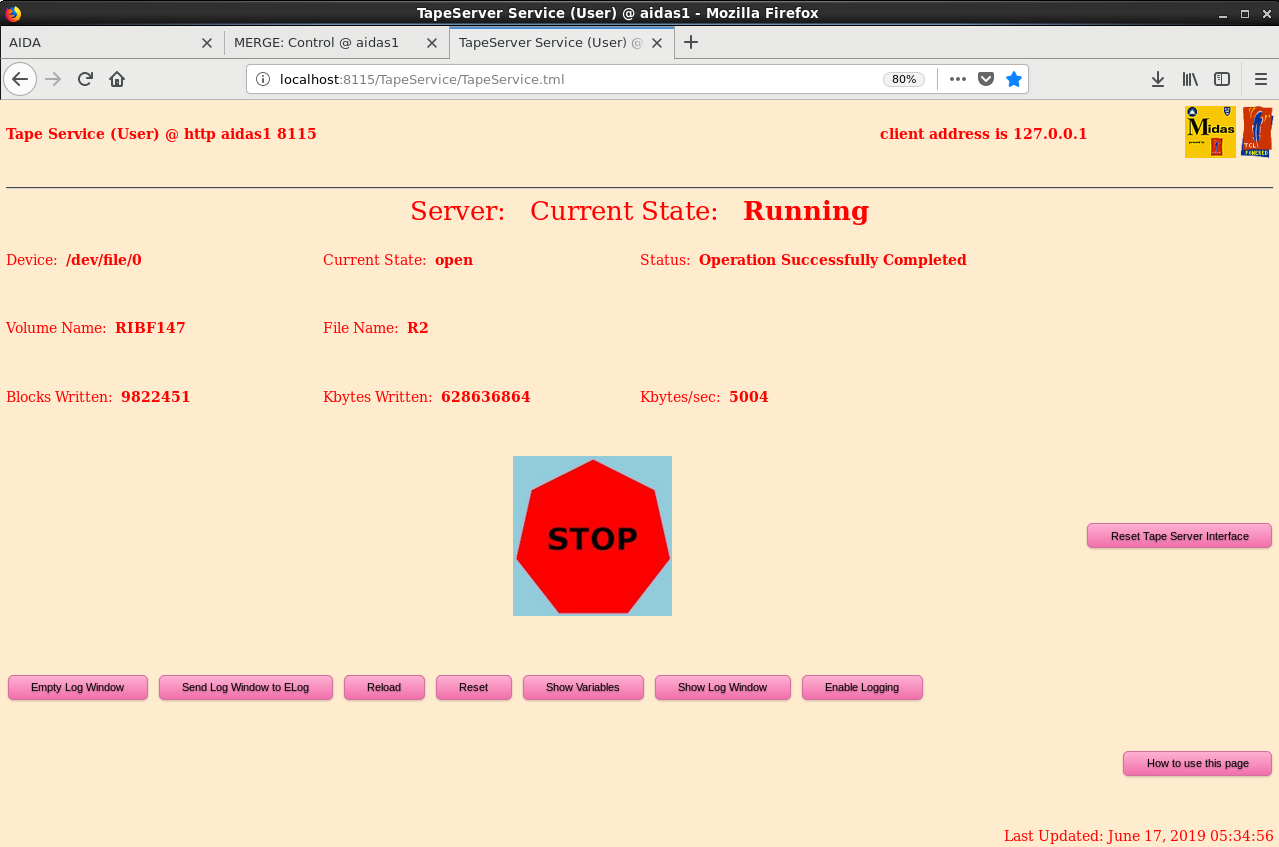Click Firefox icon in the title bar

click(13, 13)
